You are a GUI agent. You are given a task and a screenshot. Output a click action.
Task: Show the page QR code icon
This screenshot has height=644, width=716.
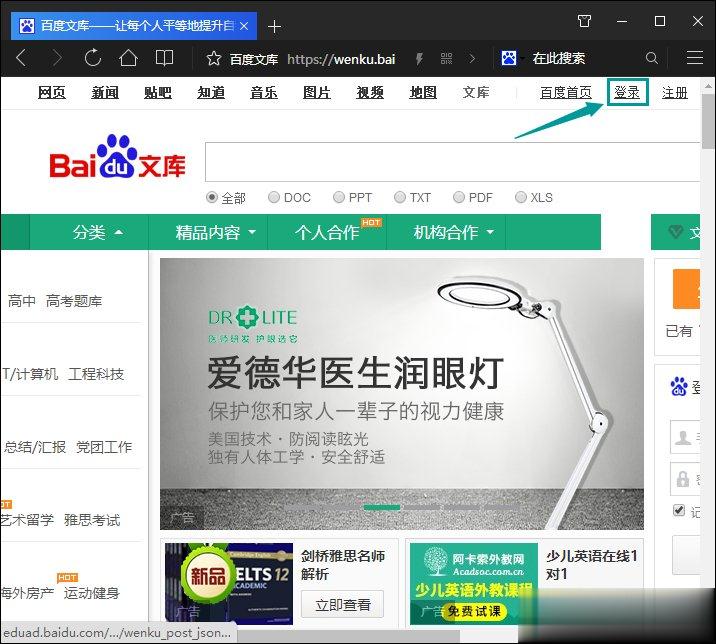pyautogui.click(x=446, y=58)
